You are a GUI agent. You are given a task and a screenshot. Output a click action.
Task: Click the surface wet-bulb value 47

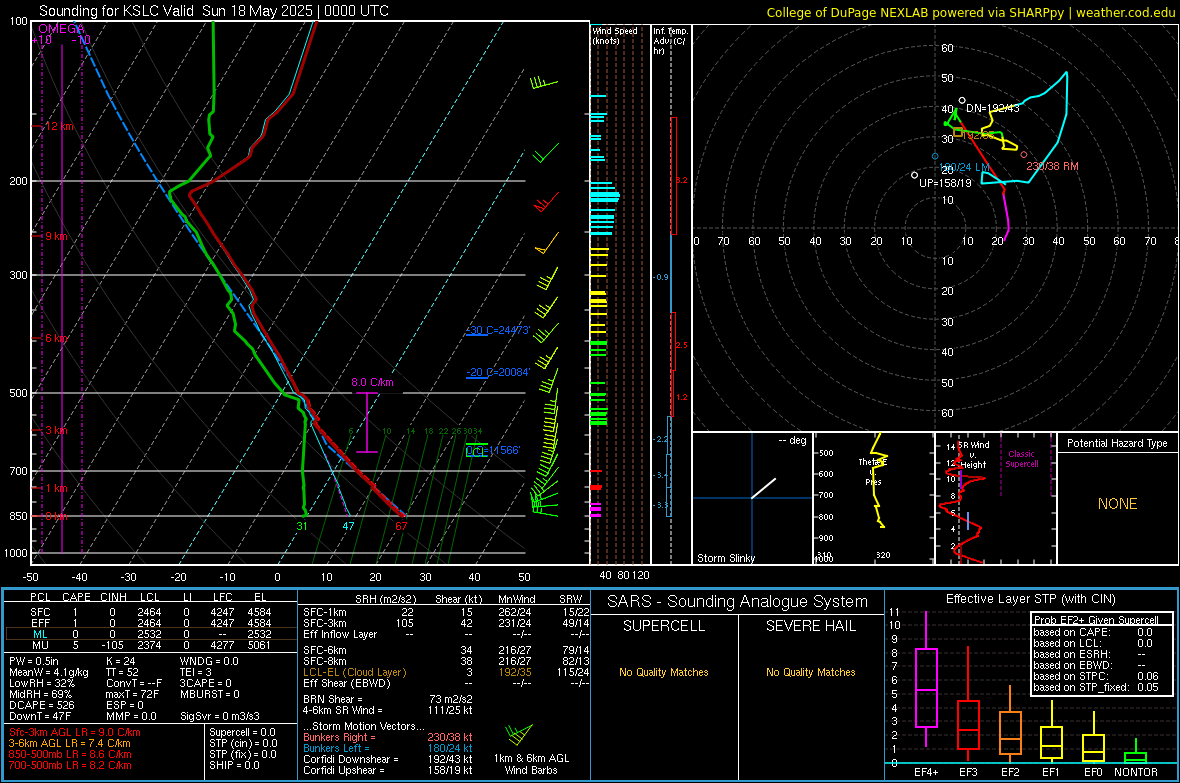point(348,526)
